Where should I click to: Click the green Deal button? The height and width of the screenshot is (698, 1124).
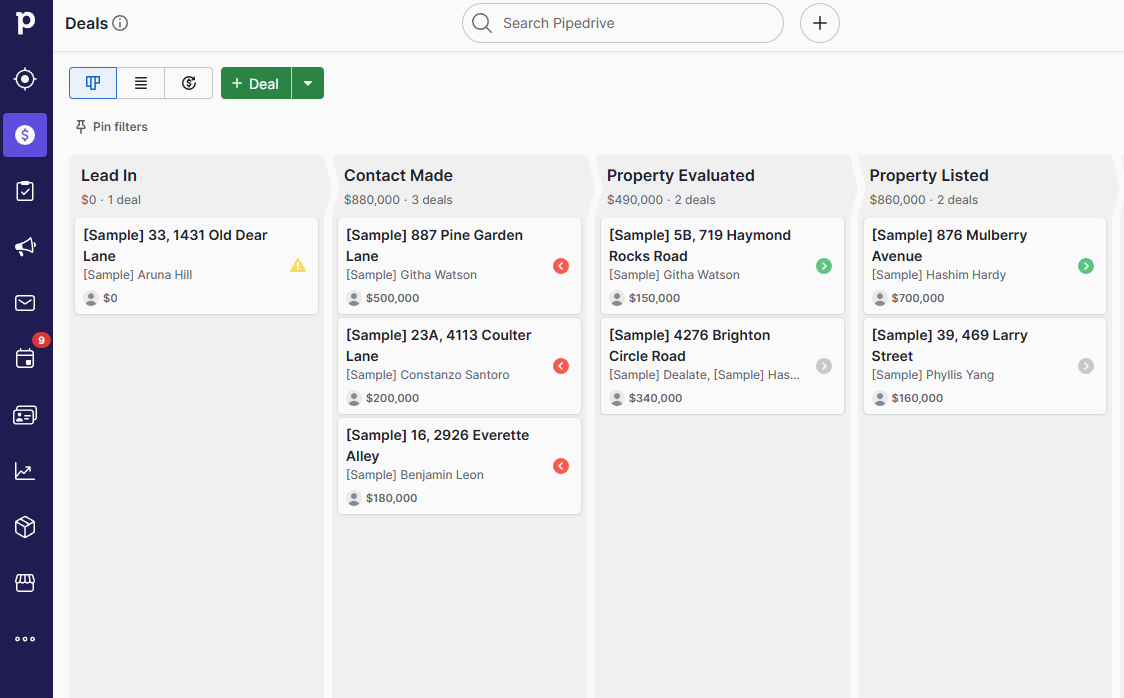(x=256, y=83)
